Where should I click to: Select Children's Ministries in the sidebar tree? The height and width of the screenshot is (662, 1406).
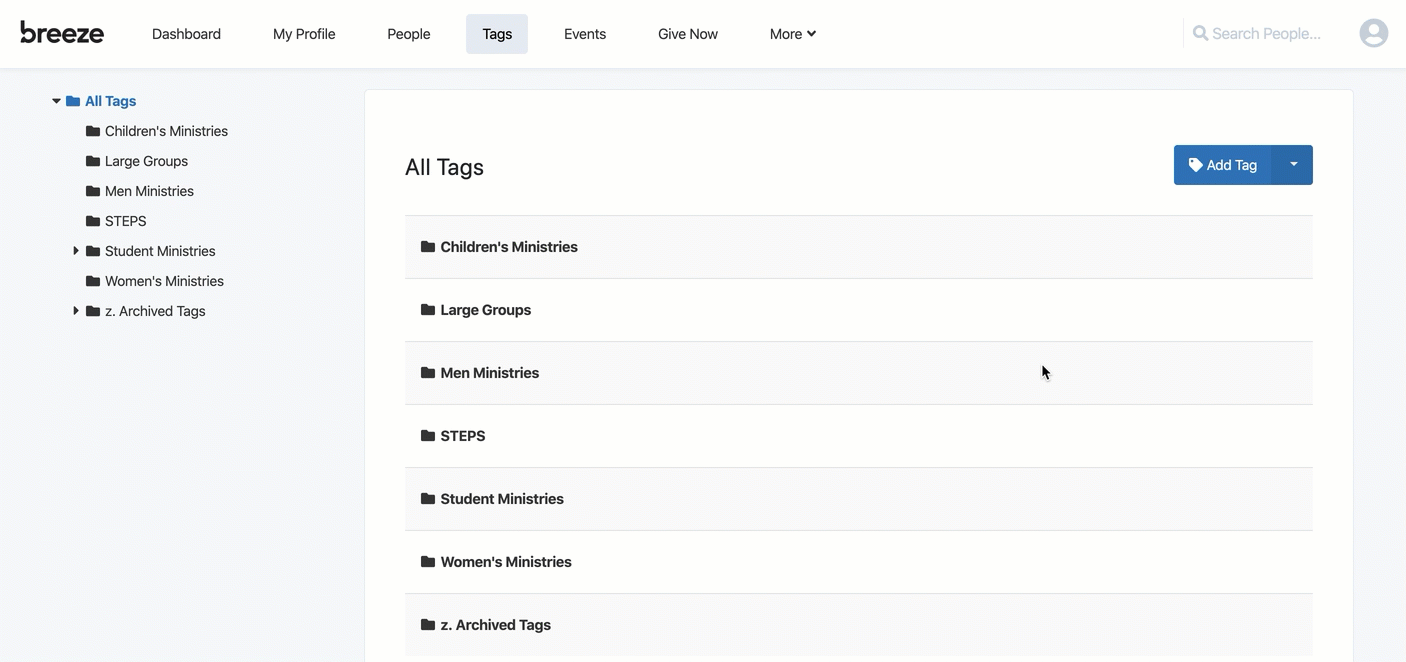[166, 131]
